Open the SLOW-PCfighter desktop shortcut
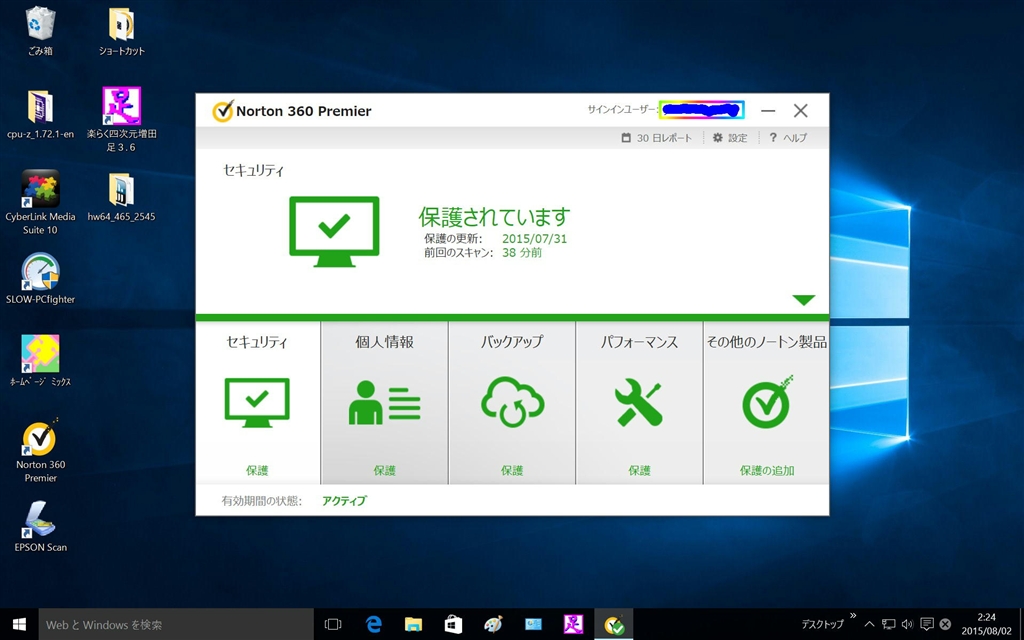This screenshot has width=1024, height=640. point(40,279)
